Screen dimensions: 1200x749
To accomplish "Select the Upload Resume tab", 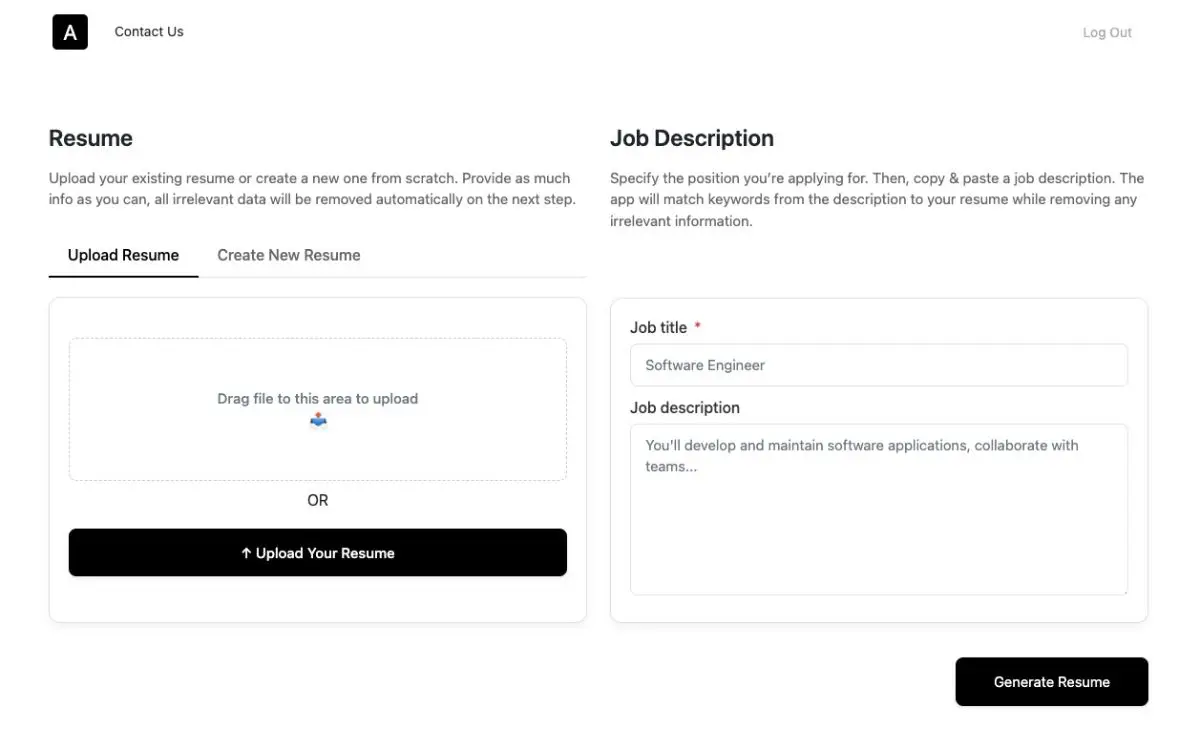I will 123,255.
